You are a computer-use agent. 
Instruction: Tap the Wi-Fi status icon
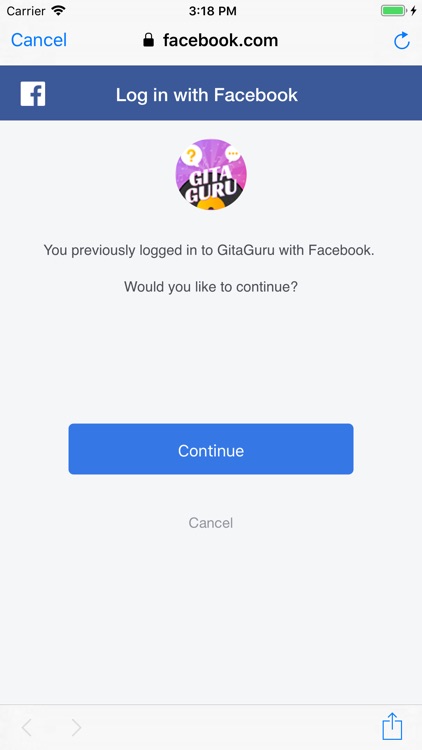click(x=58, y=11)
